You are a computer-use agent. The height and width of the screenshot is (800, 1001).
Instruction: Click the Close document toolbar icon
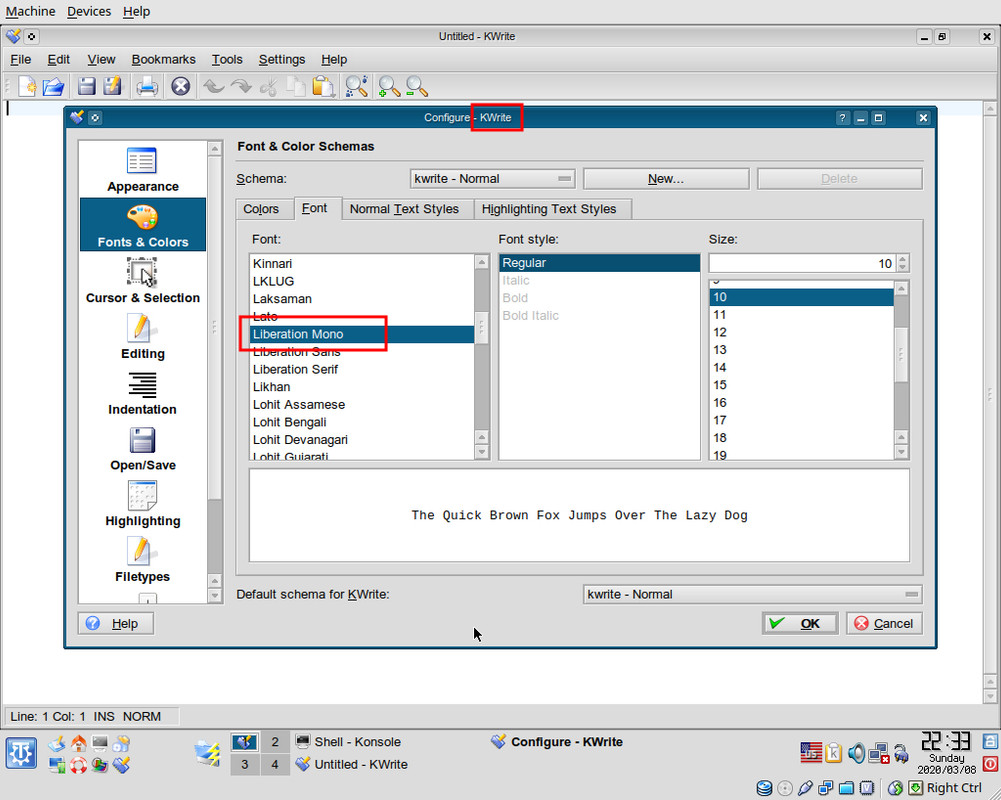181,86
